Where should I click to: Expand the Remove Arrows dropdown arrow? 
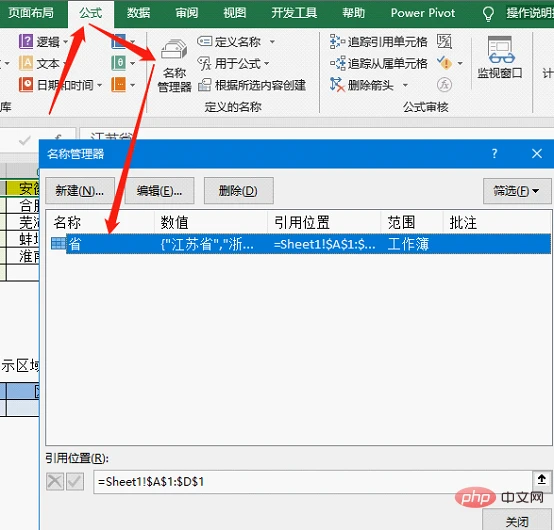(x=405, y=85)
